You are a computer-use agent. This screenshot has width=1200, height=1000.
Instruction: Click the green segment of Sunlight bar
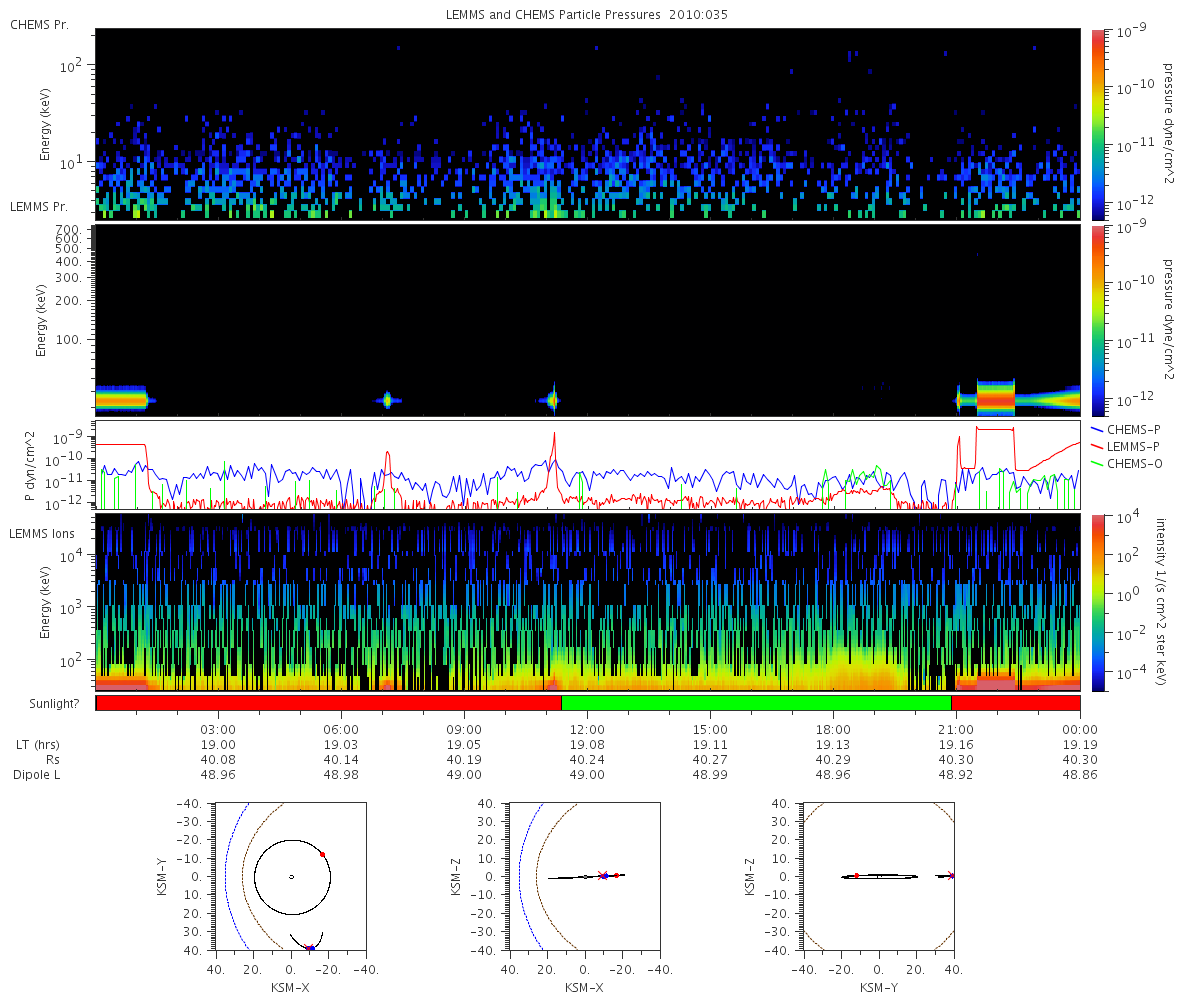pos(756,703)
